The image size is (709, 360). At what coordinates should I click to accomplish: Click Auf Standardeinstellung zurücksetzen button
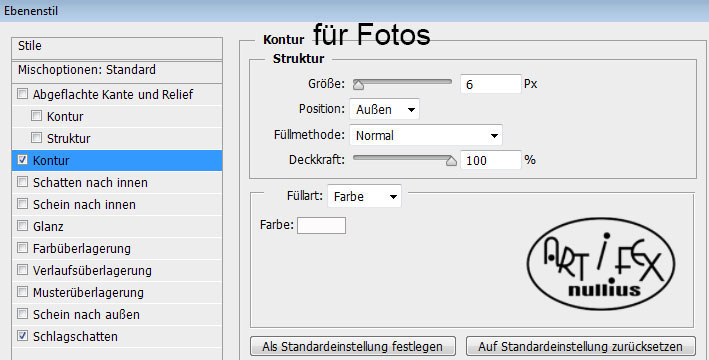(581, 346)
